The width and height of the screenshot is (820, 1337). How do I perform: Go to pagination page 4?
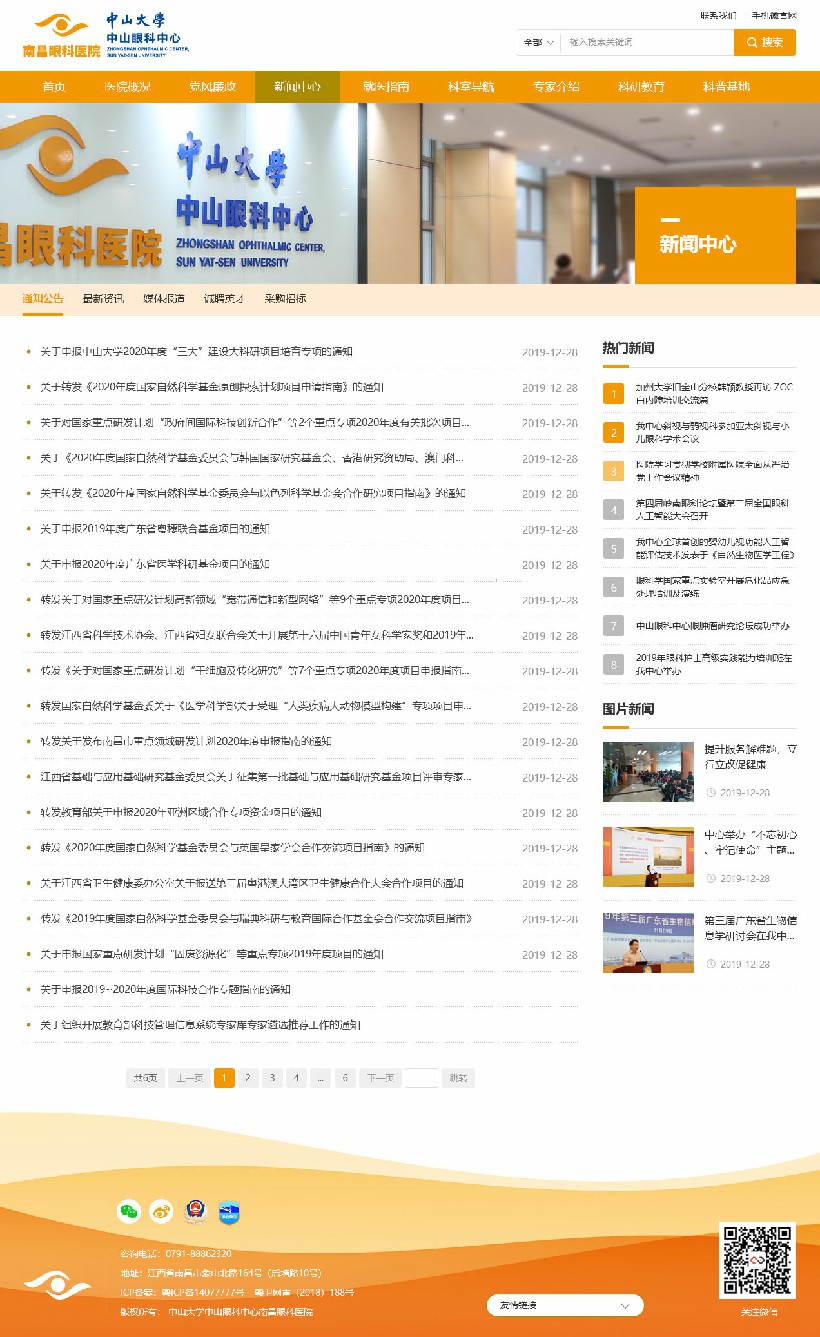297,1078
